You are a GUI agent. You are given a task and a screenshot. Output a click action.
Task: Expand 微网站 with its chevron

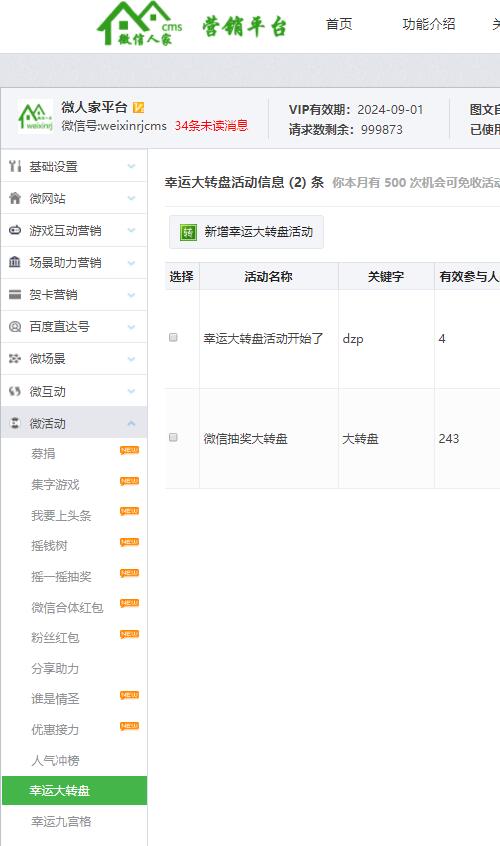(x=131, y=198)
